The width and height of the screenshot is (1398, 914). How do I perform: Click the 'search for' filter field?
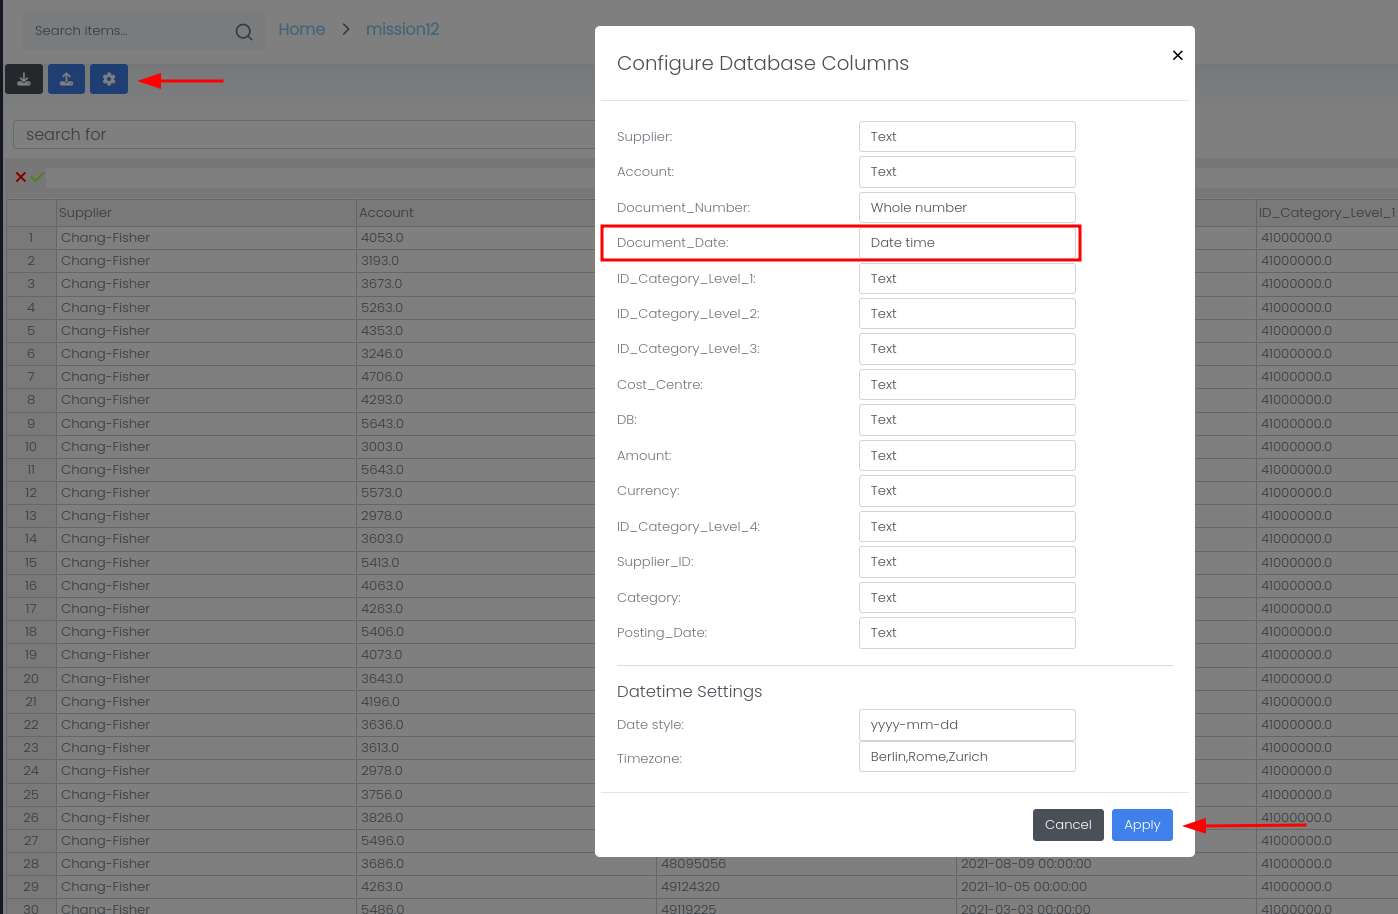(300, 135)
